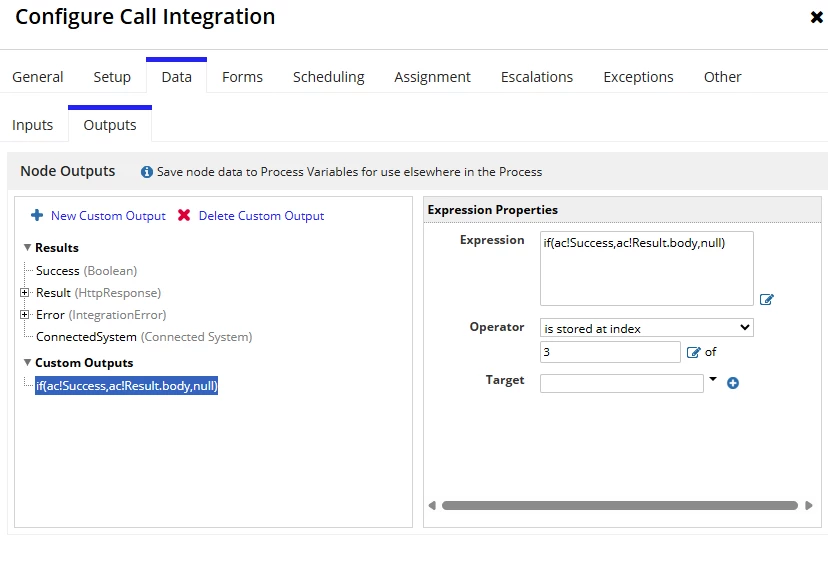
Task: Click the Target input field
Action: pyautogui.click(x=622, y=383)
